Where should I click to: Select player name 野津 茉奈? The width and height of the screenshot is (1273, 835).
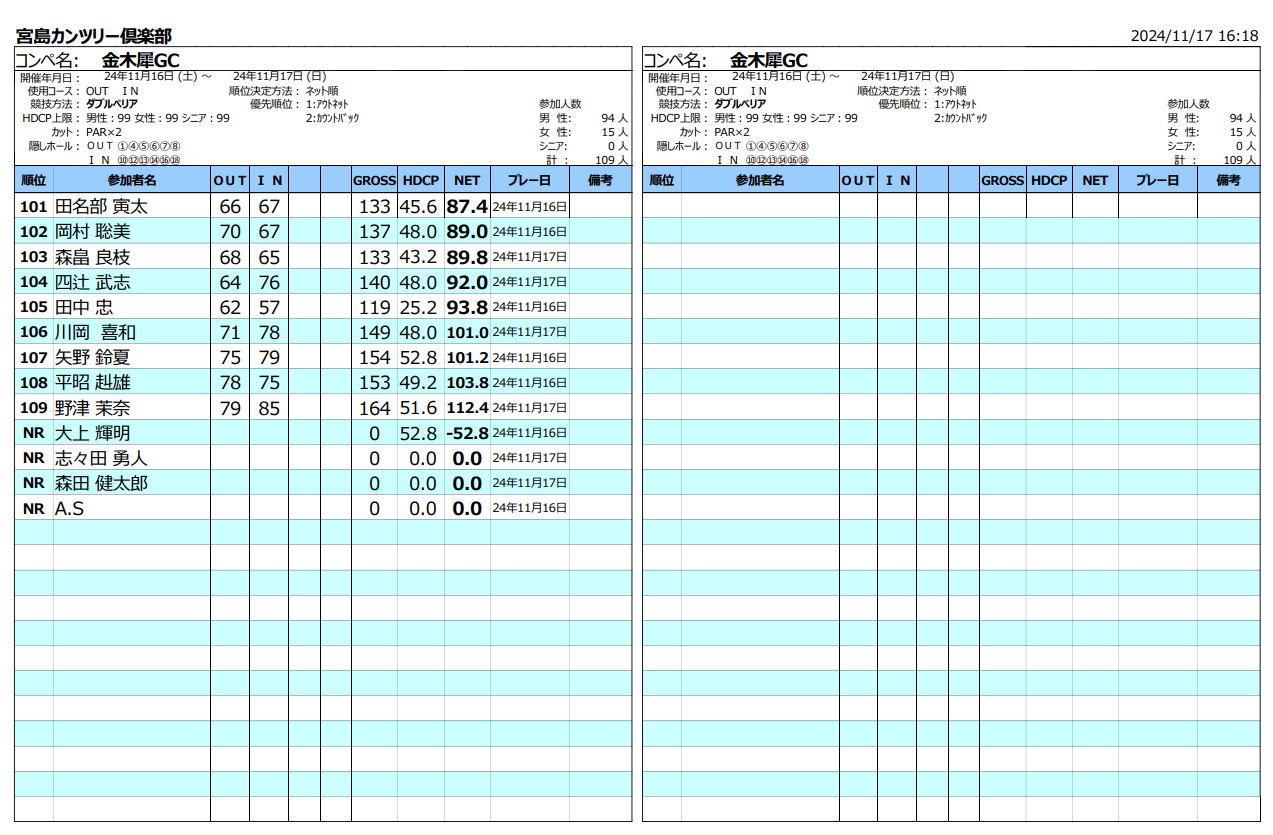(93, 408)
